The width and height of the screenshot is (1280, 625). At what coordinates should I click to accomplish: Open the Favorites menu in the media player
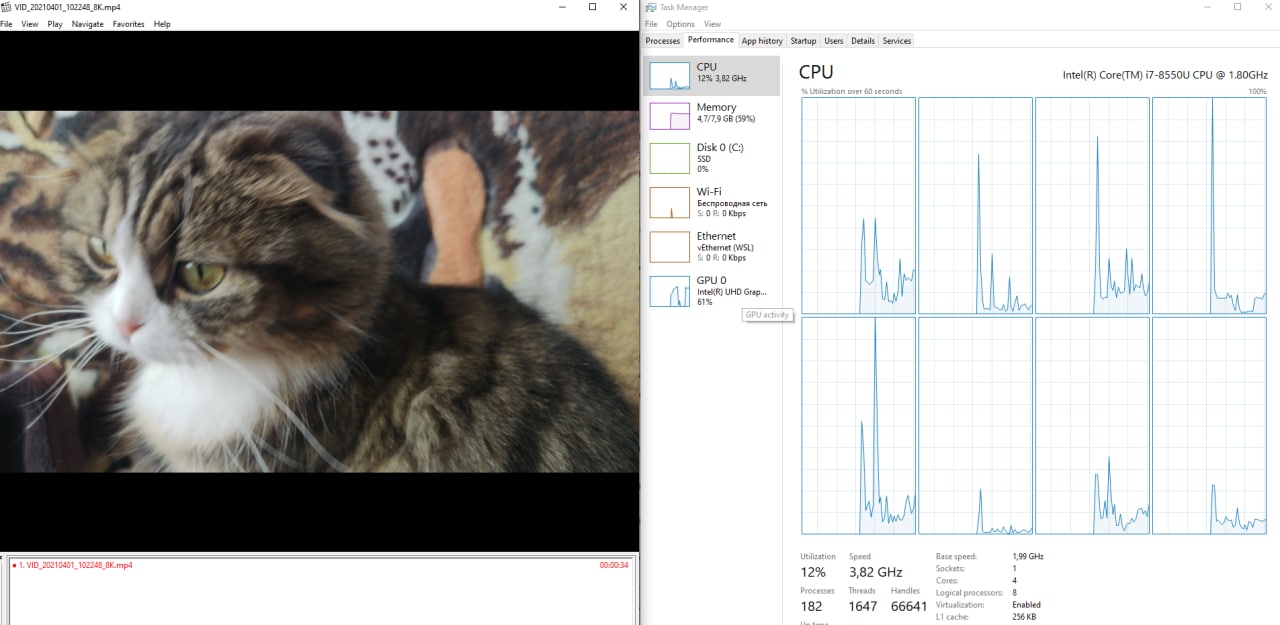pyautogui.click(x=128, y=24)
